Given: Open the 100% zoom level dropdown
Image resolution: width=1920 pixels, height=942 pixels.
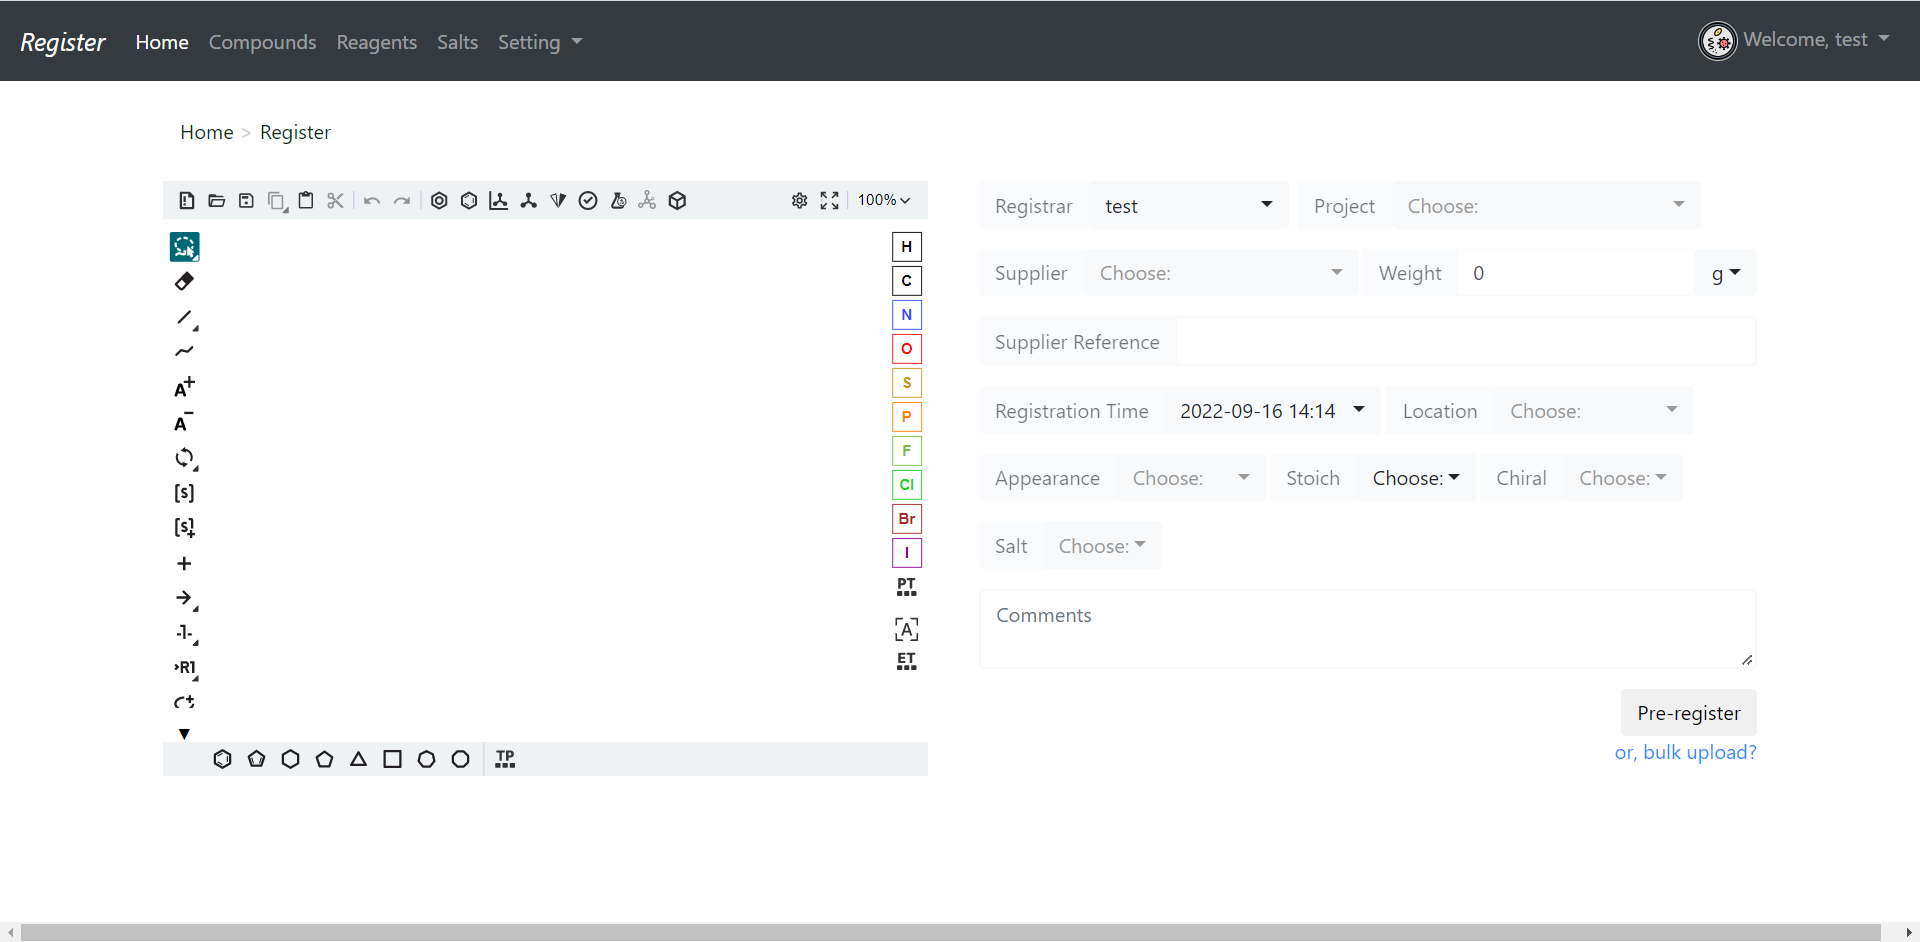Looking at the screenshot, I should (884, 201).
